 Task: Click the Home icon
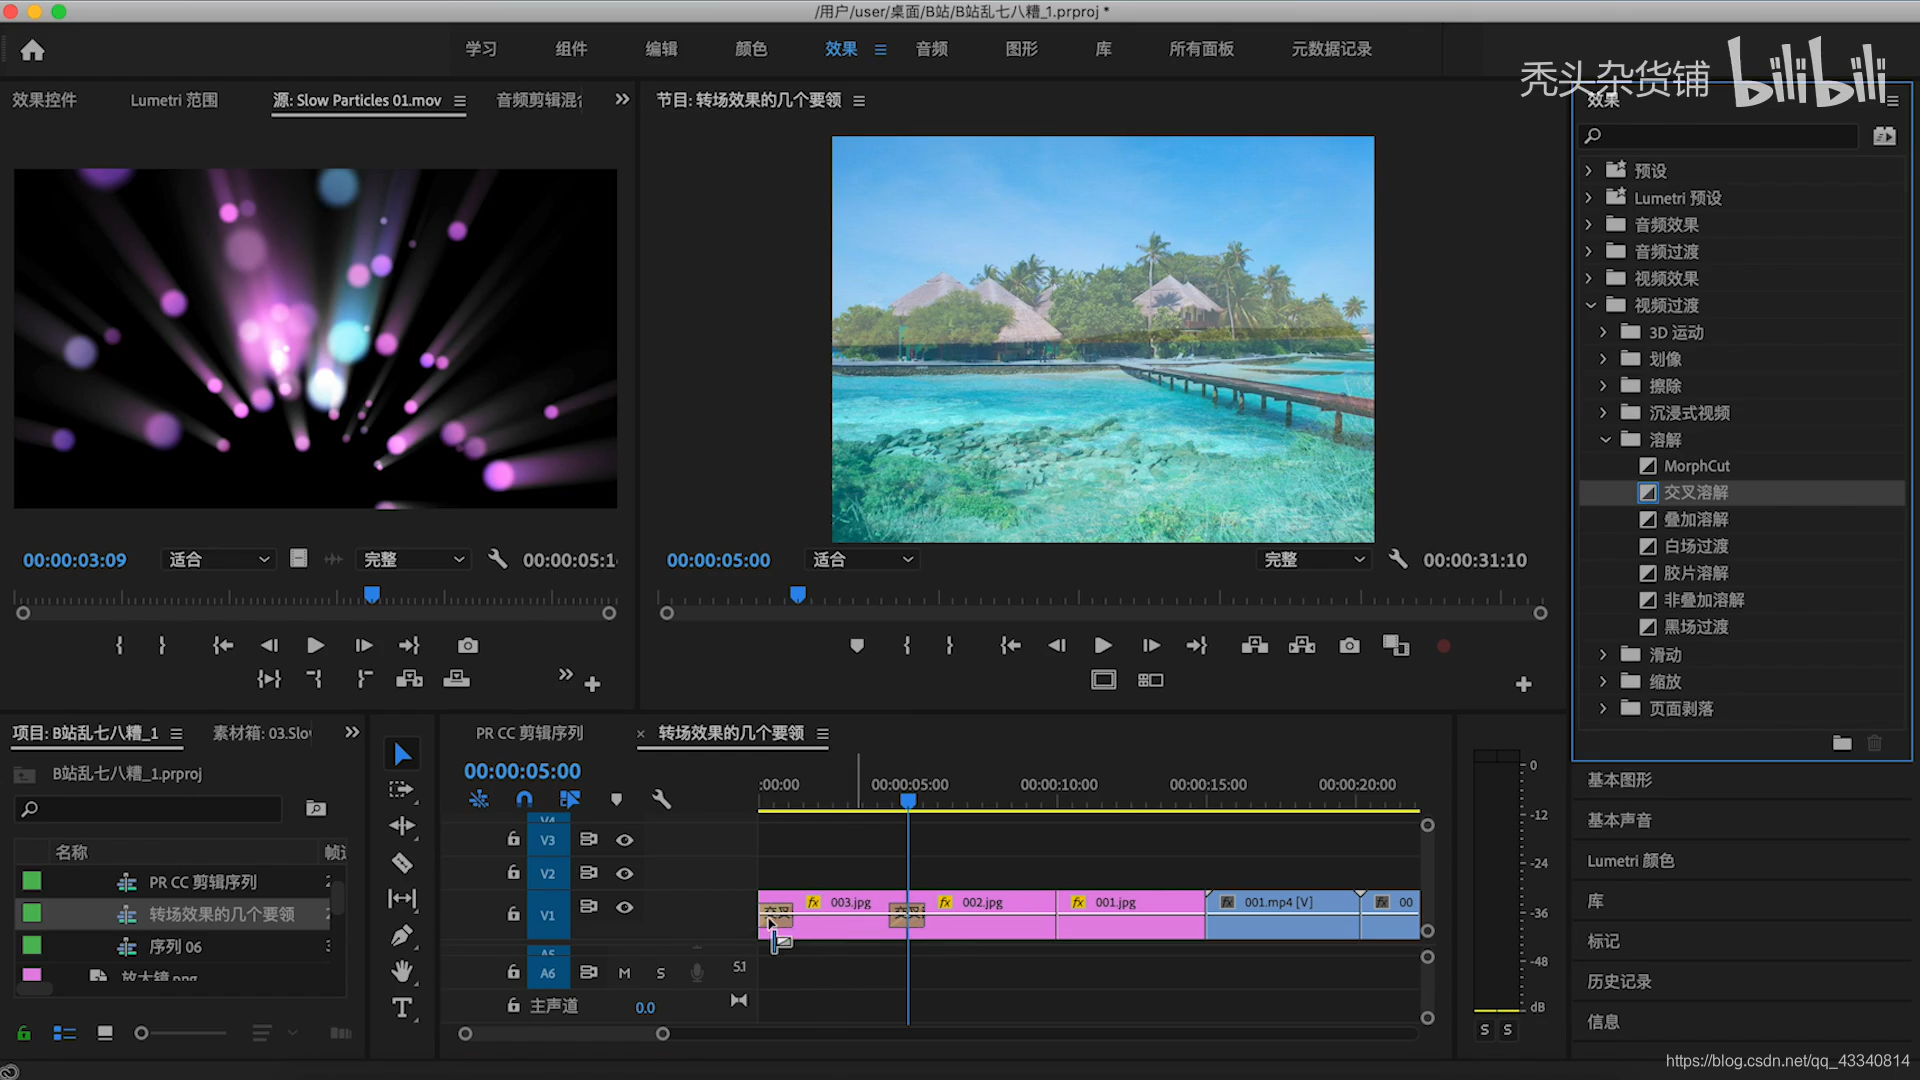(32, 50)
